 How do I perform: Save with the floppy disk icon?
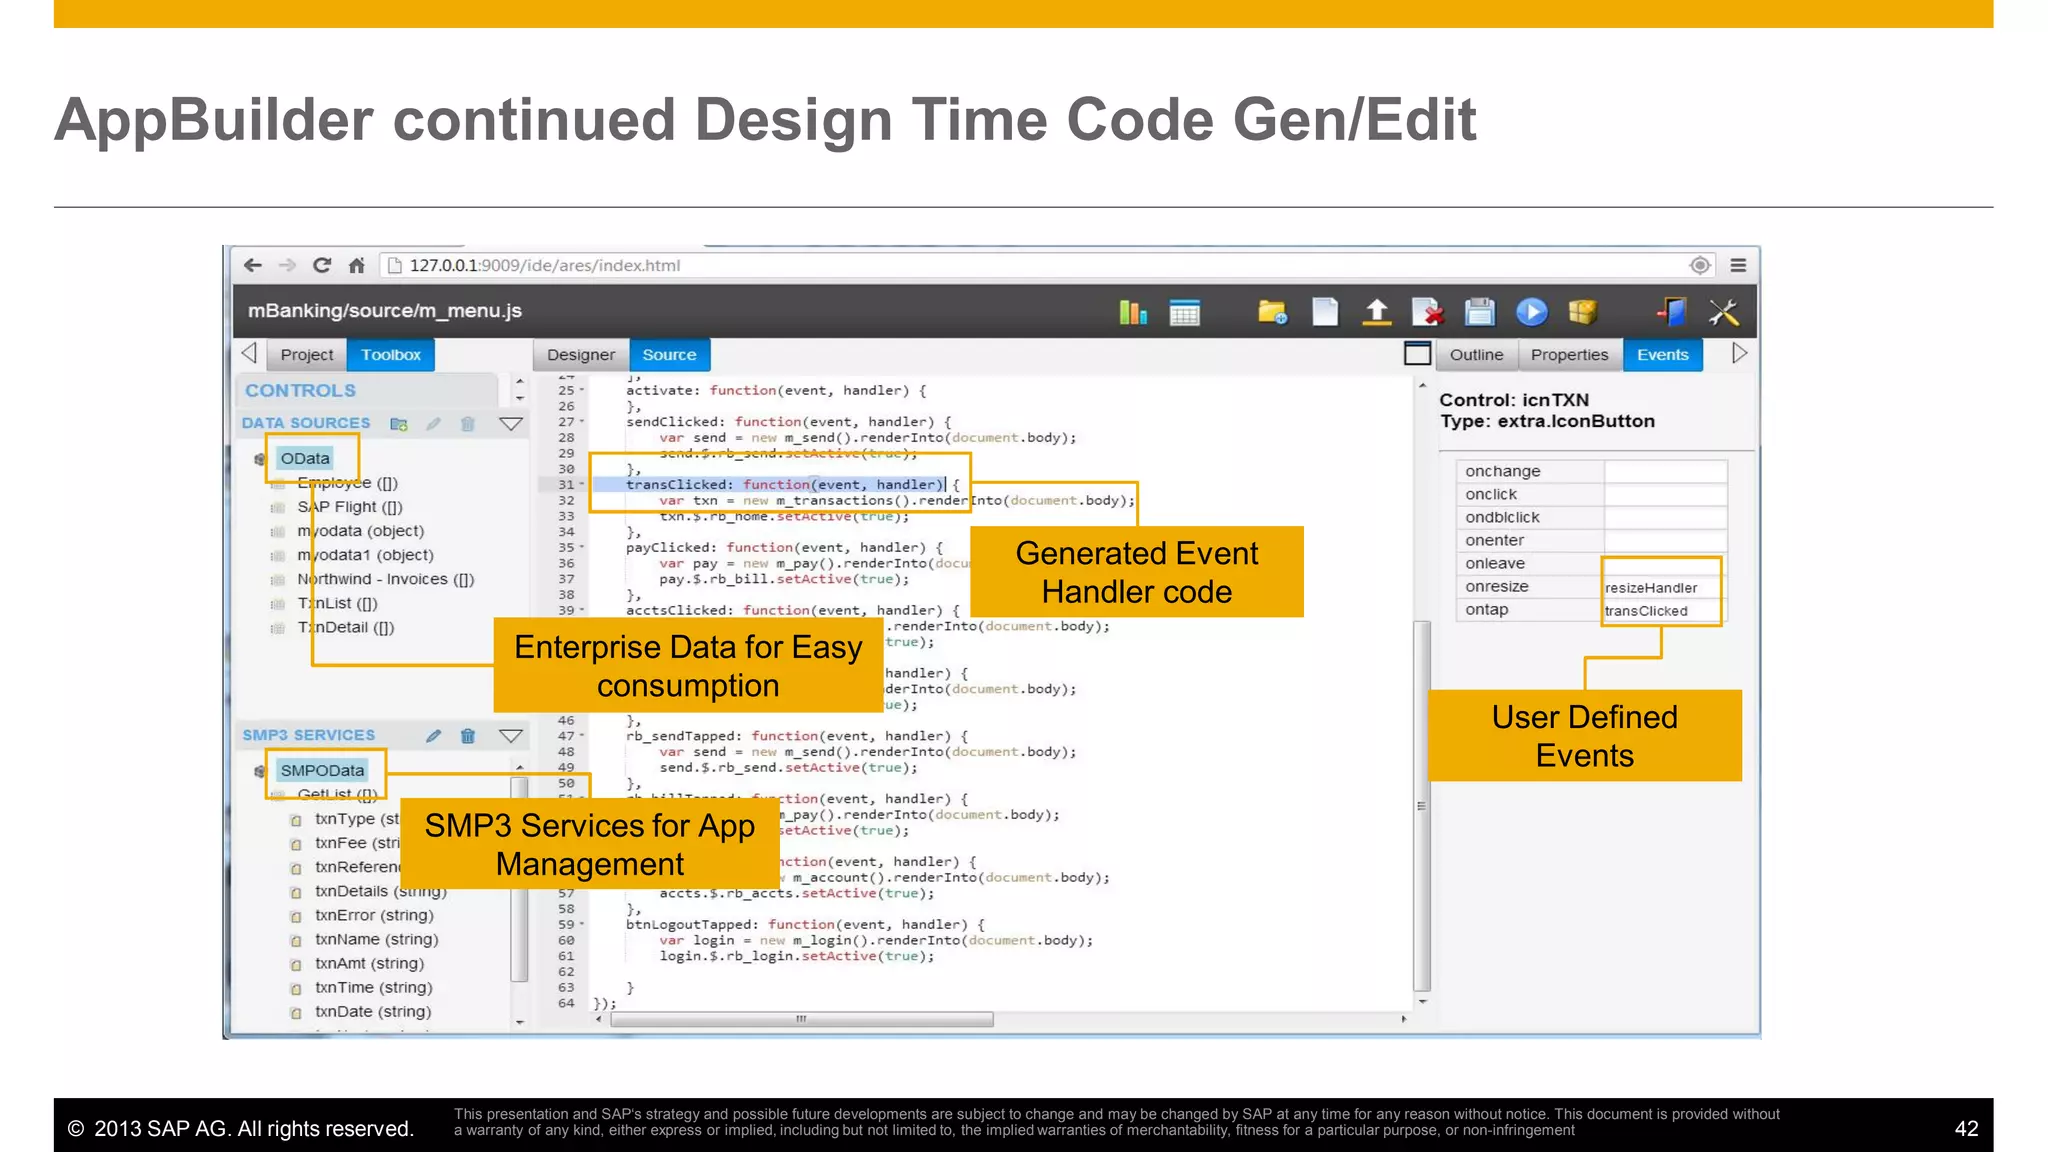point(1480,313)
